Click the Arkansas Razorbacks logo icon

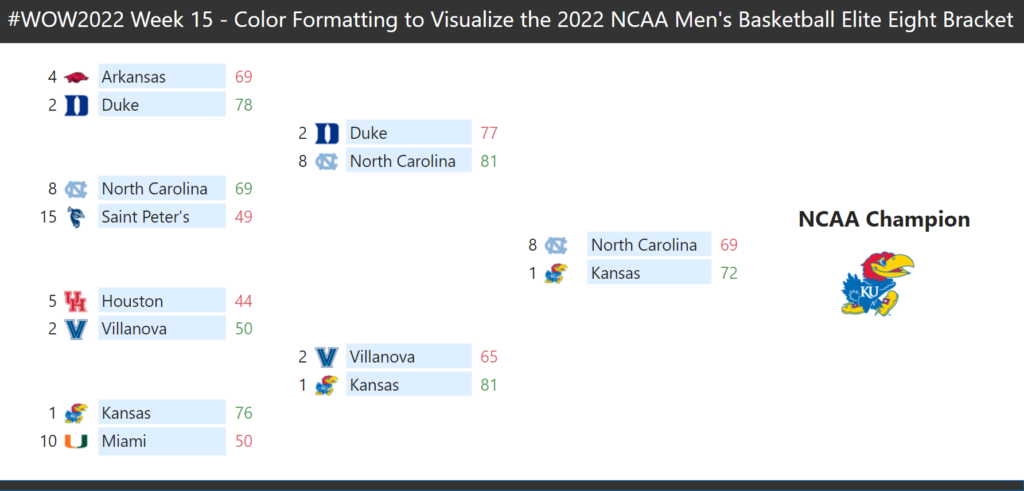(76, 77)
